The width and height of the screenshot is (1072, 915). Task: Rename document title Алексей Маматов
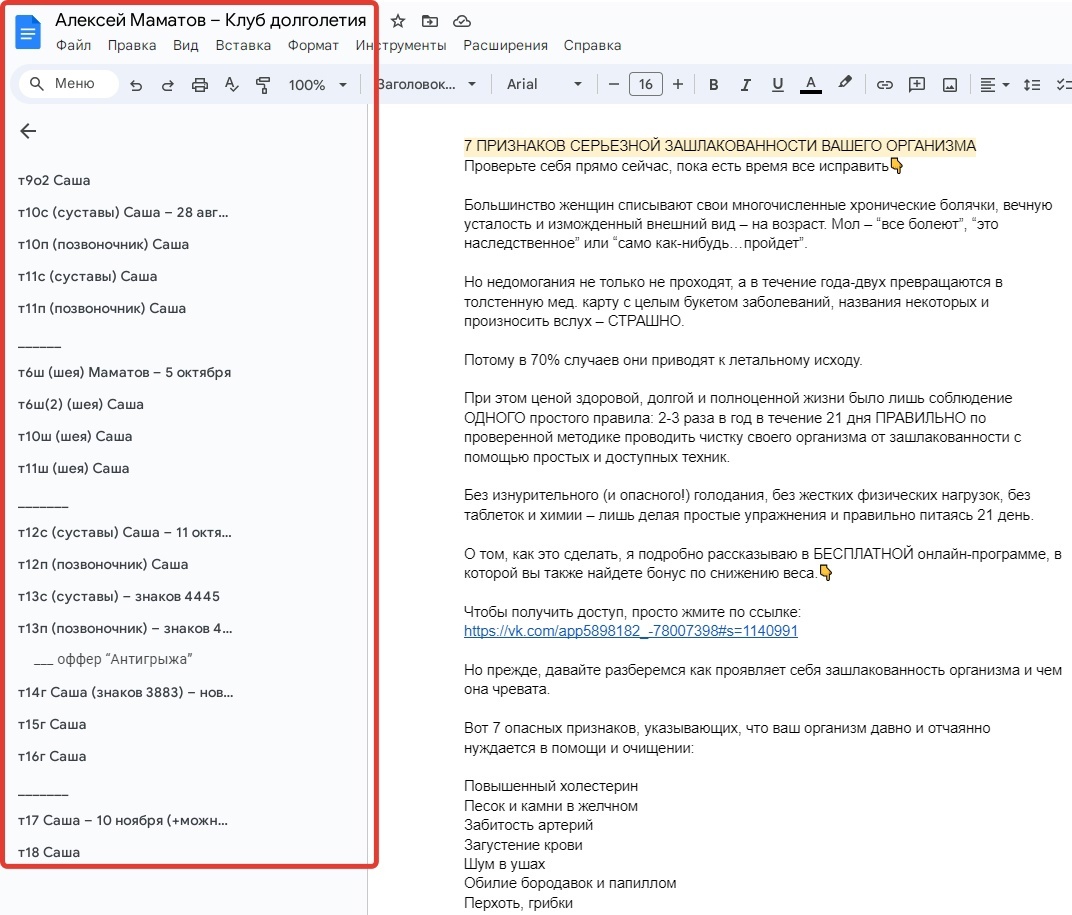[211, 20]
